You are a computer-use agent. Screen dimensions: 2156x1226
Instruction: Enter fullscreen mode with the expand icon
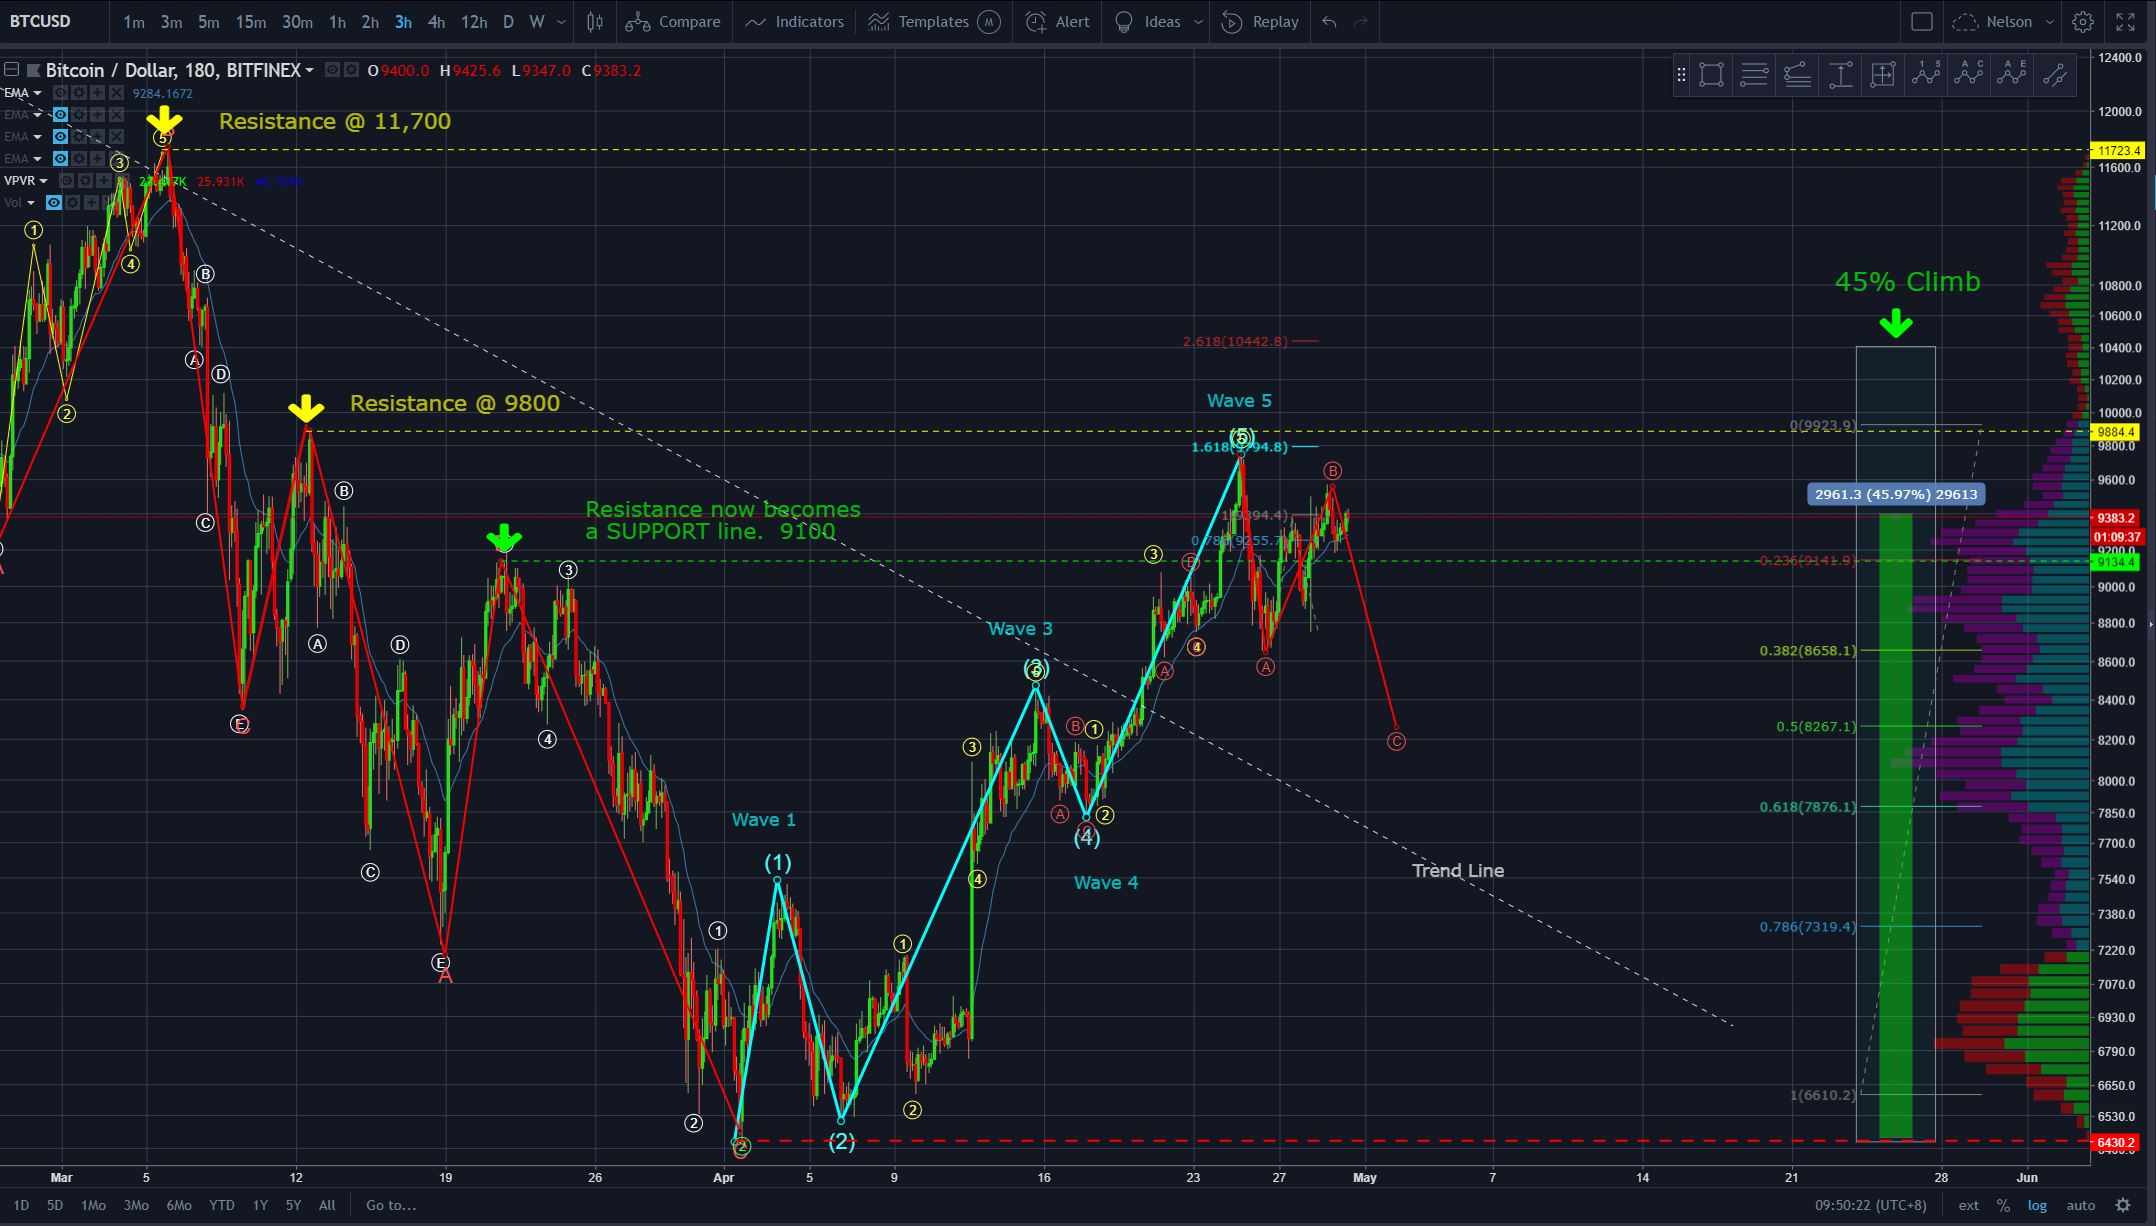pyautogui.click(x=2126, y=22)
